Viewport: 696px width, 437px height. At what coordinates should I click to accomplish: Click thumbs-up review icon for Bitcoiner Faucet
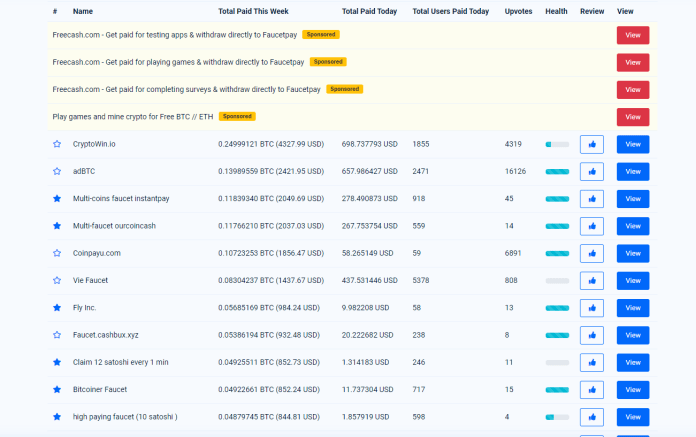(591, 389)
